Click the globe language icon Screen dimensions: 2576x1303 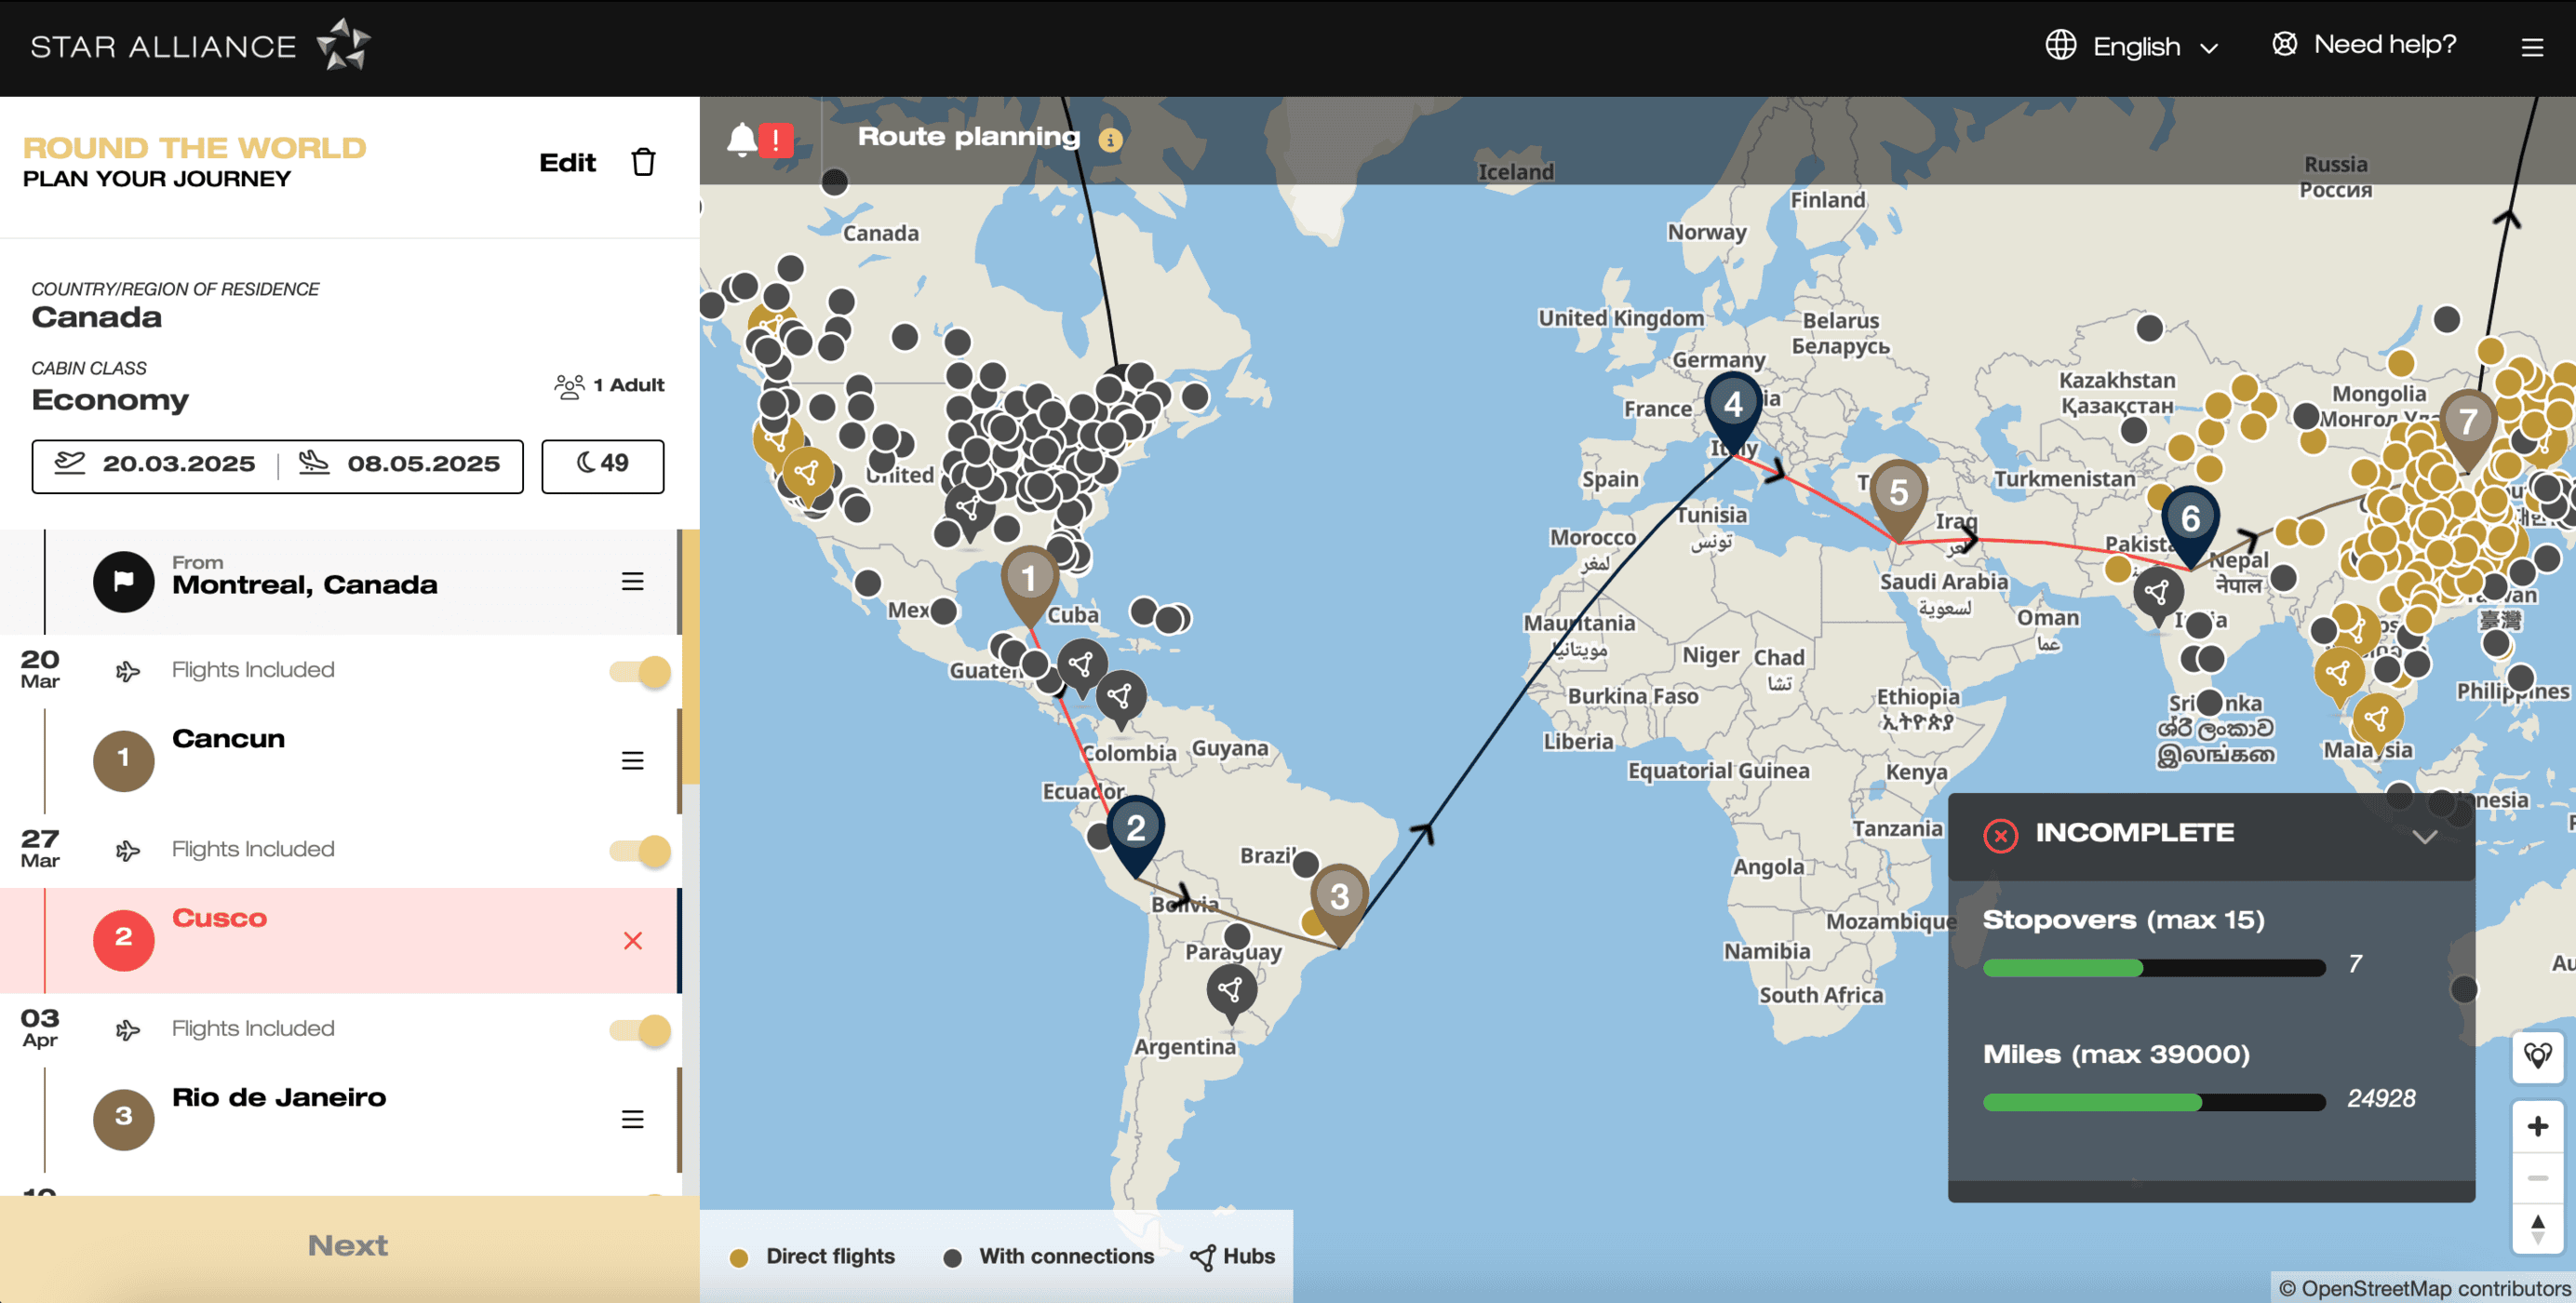(2061, 45)
